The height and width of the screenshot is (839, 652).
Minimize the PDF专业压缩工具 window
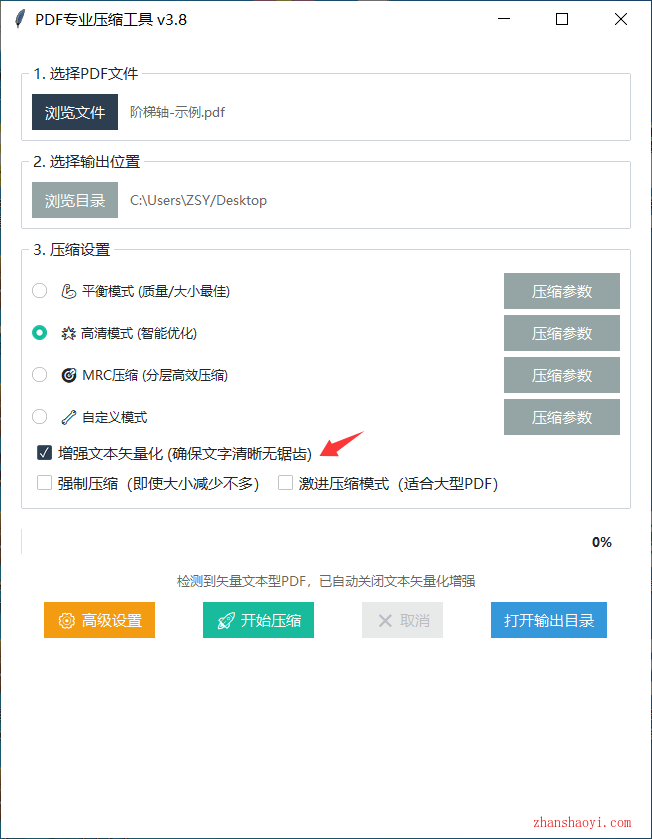[503, 19]
